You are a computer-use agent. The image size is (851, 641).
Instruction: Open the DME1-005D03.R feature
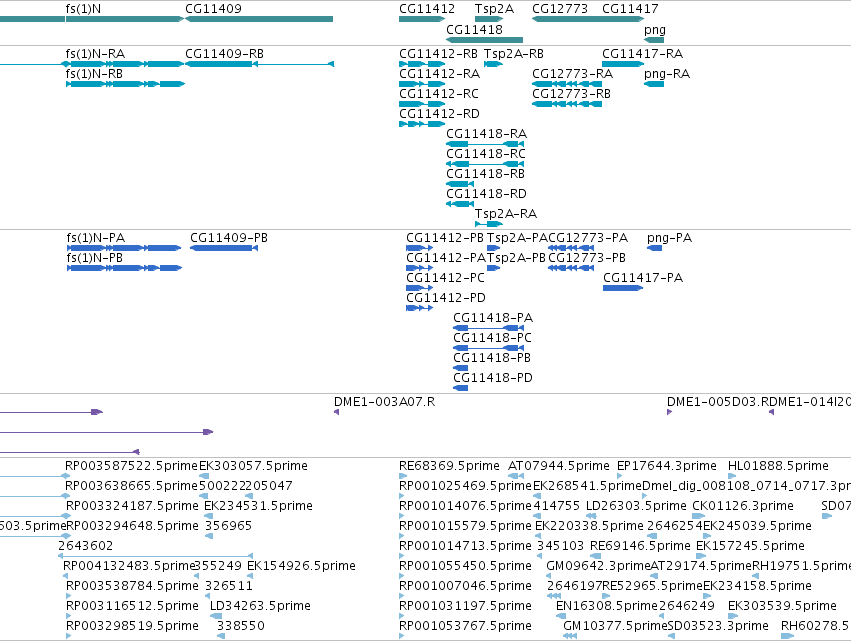670,412
